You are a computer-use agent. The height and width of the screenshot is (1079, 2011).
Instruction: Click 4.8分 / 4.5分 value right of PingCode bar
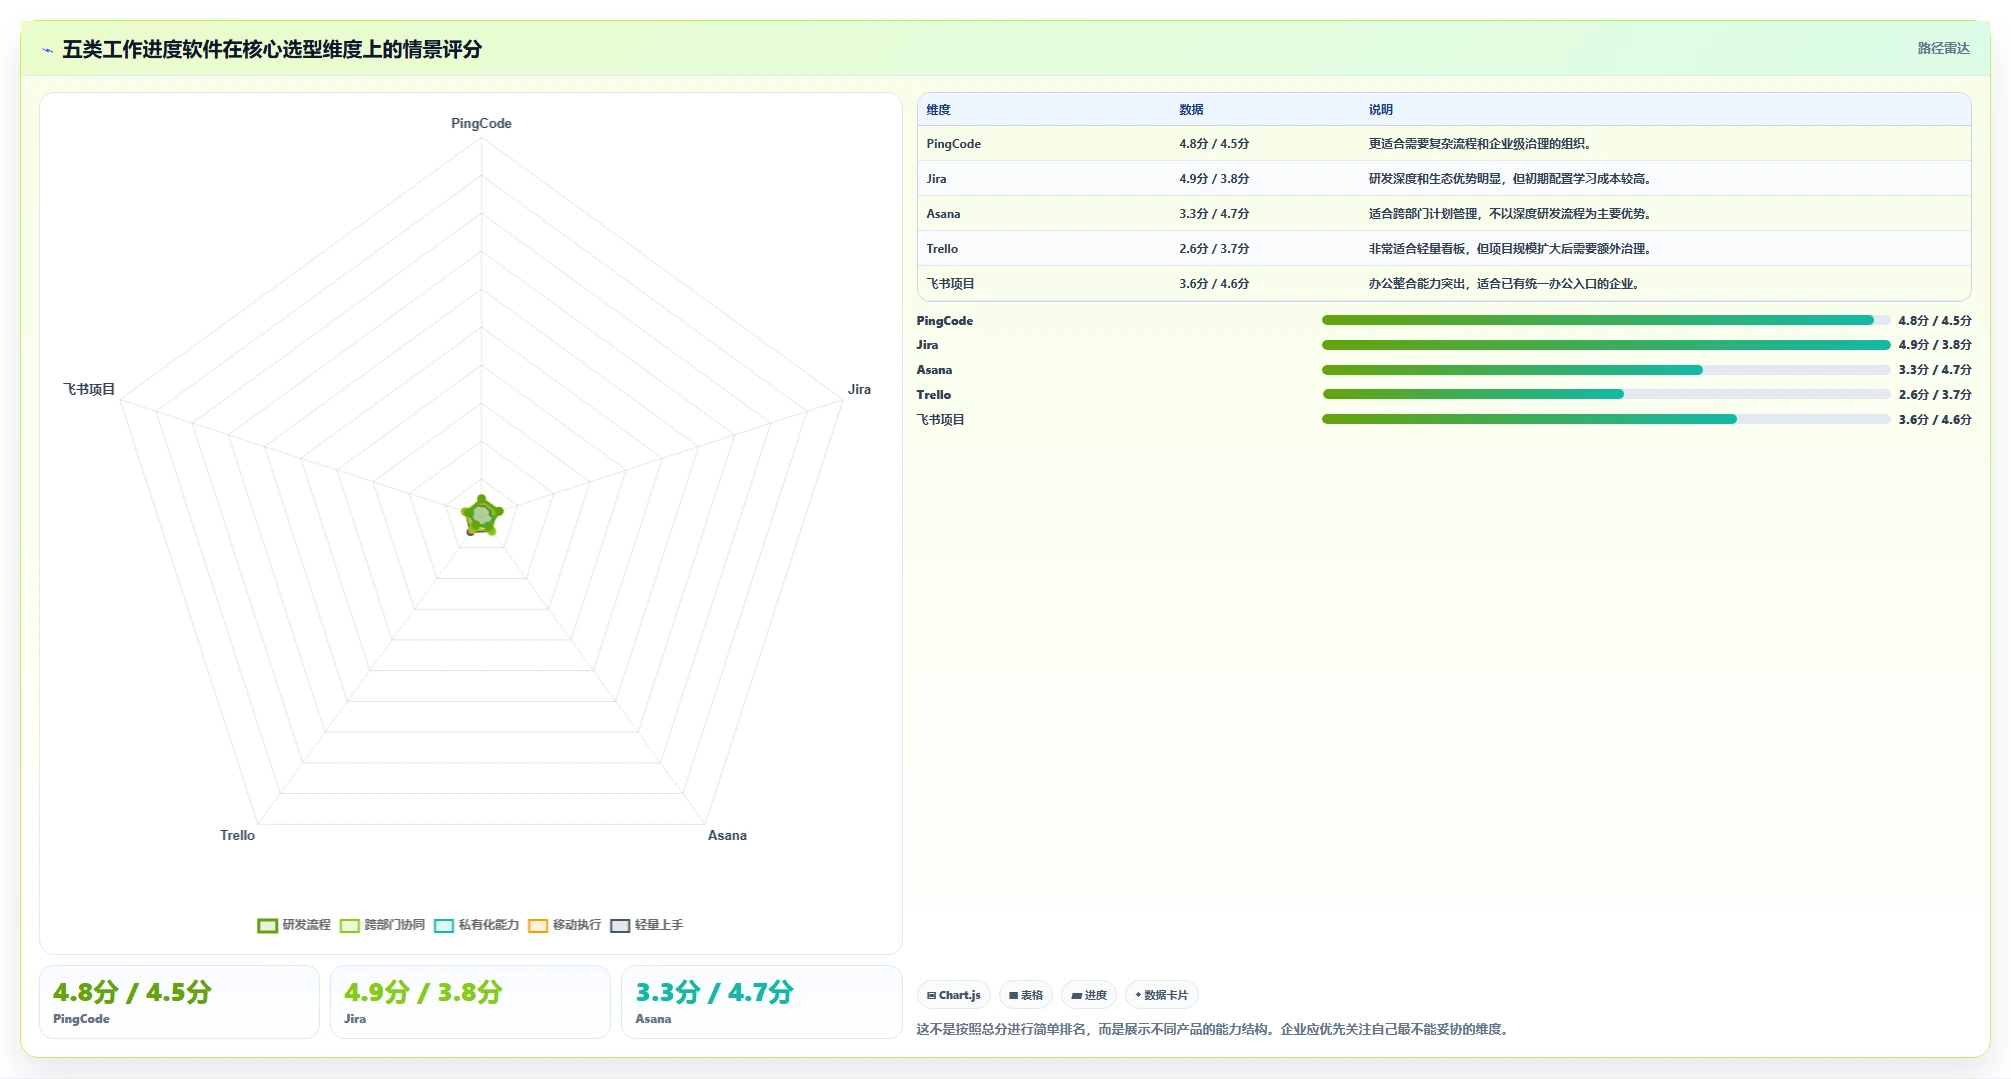1935,321
